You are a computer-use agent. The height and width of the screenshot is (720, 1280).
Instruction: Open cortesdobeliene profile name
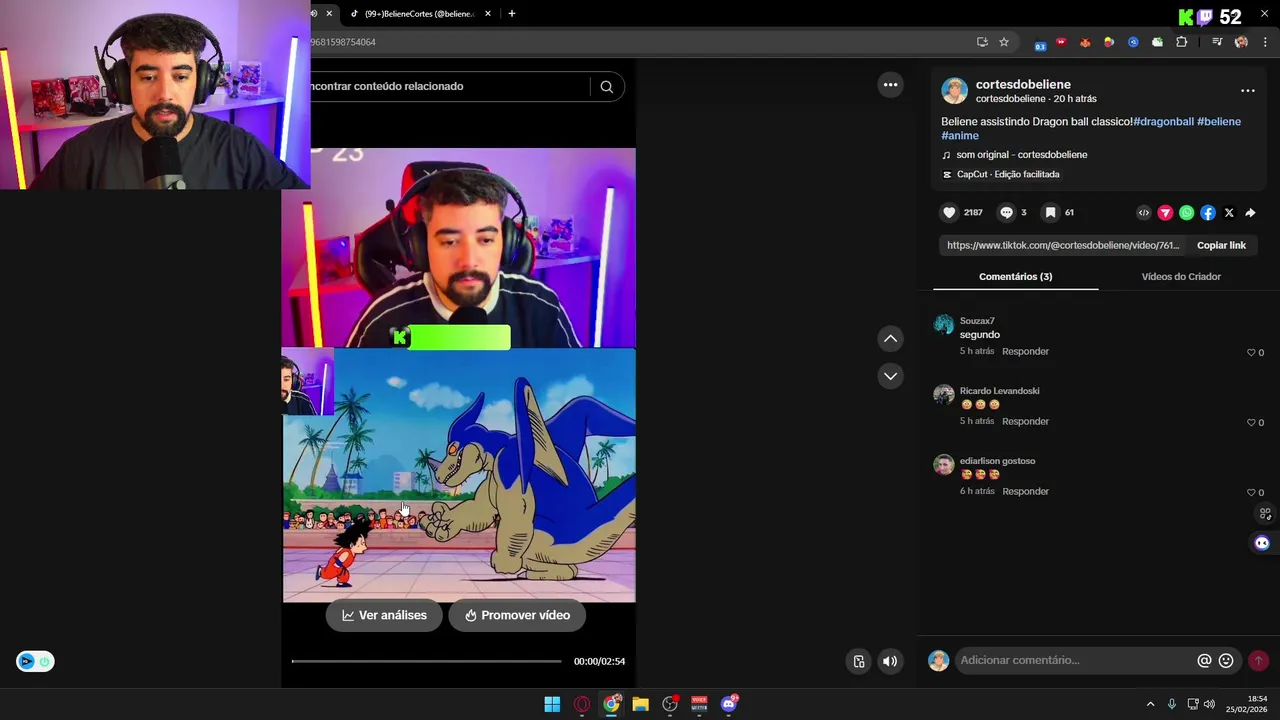[1023, 85]
